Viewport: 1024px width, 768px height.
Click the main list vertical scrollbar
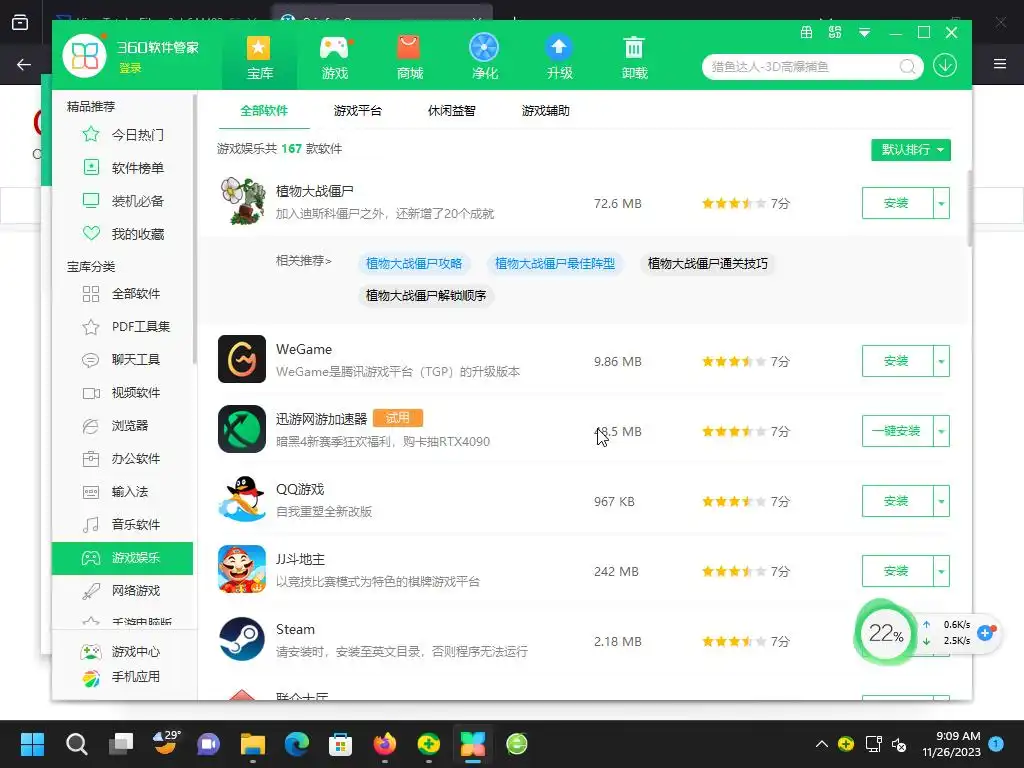point(969,209)
